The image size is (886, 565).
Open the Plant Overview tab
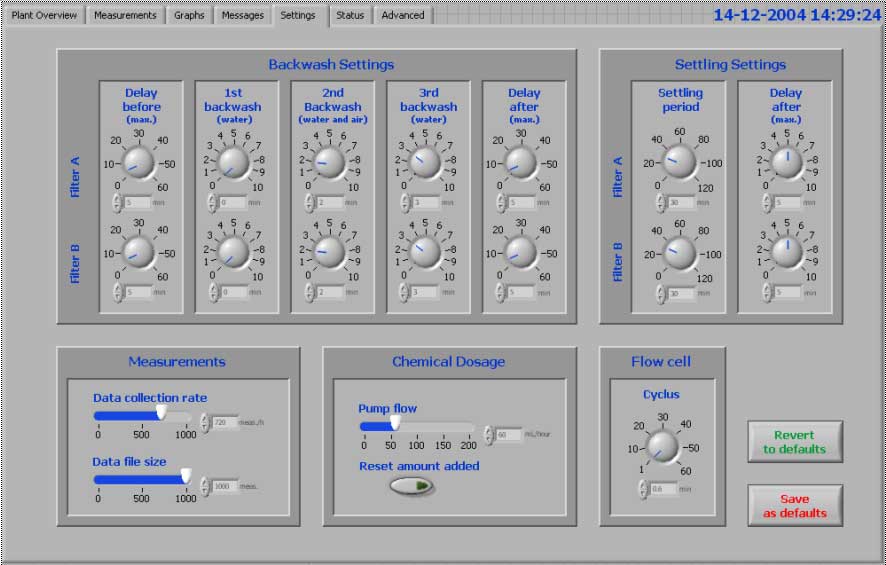pos(44,15)
